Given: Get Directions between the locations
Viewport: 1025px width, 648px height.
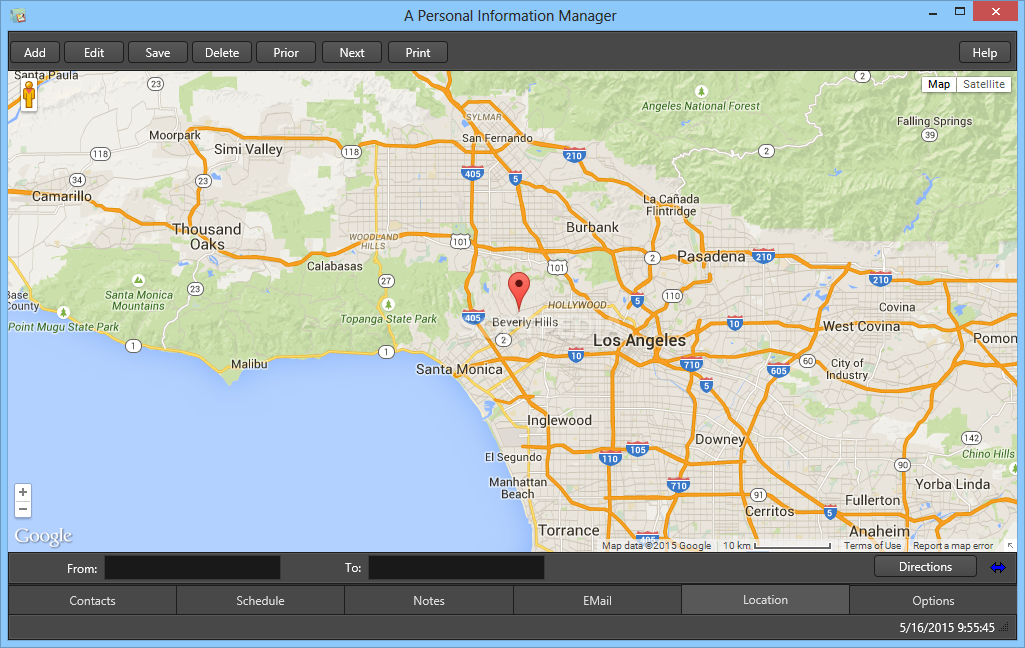Looking at the screenshot, I should pos(925,567).
